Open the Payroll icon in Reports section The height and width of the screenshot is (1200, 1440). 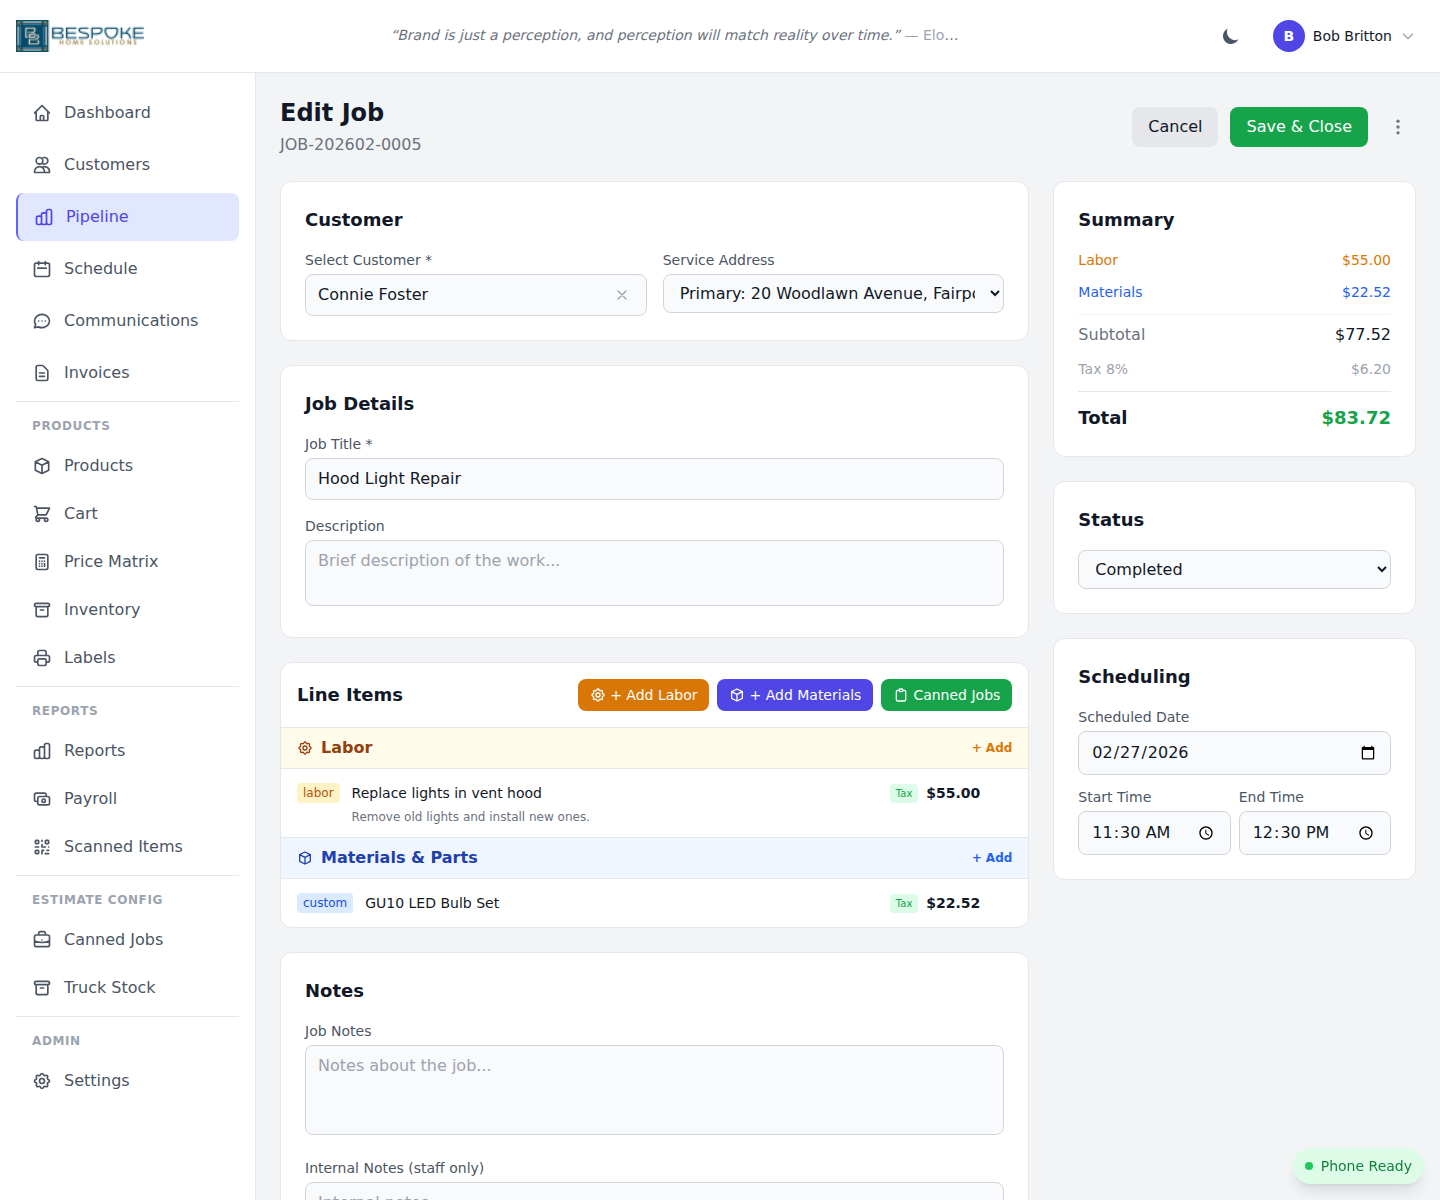pyautogui.click(x=42, y=798)
